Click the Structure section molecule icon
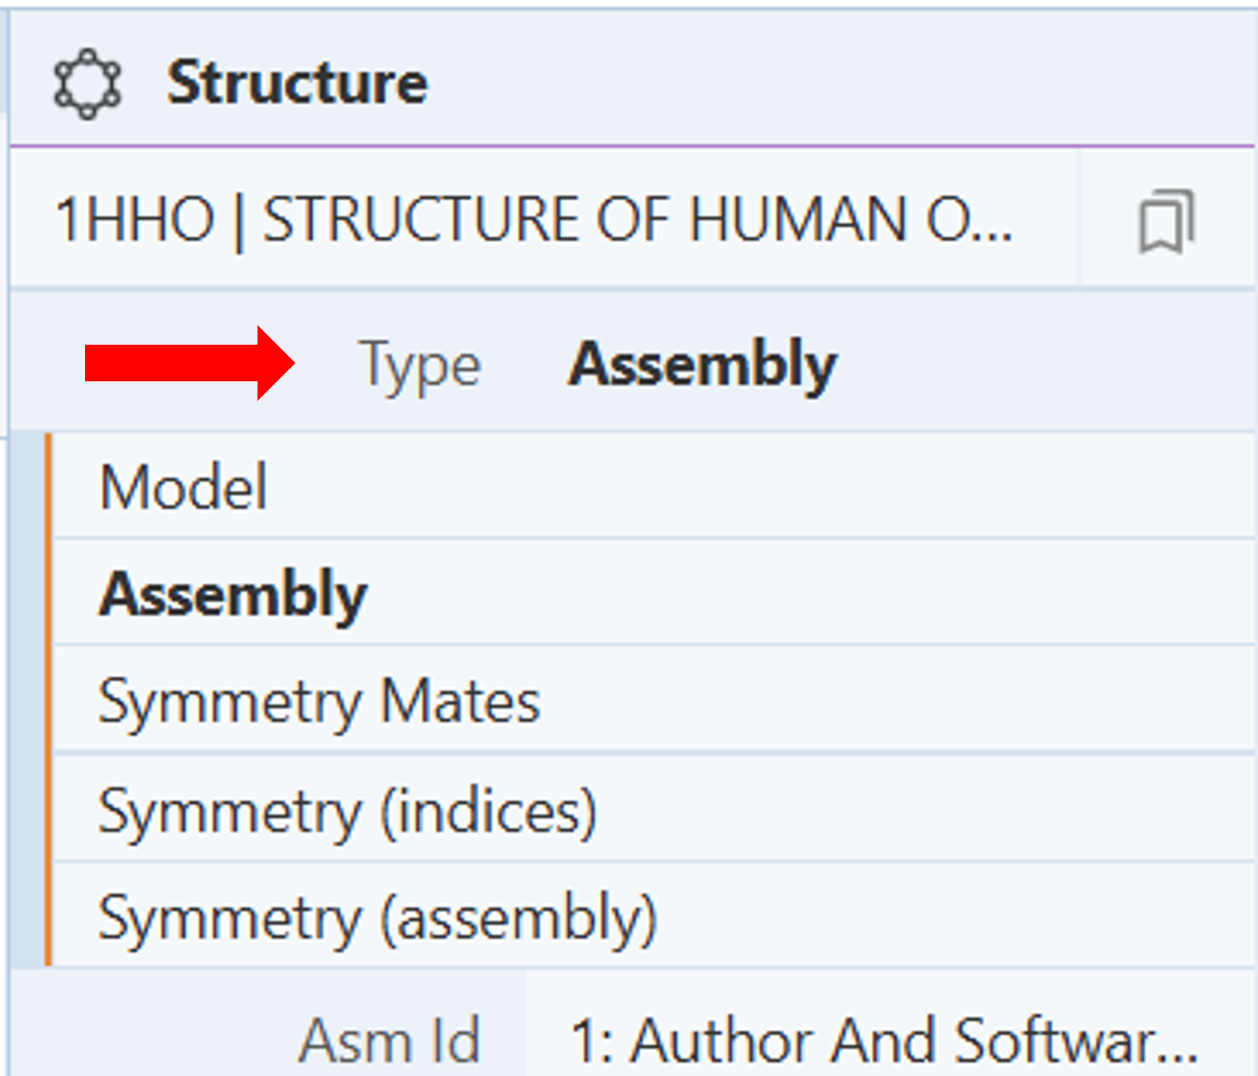The width and height of the screenshot is (1258, 1076). 87,83
